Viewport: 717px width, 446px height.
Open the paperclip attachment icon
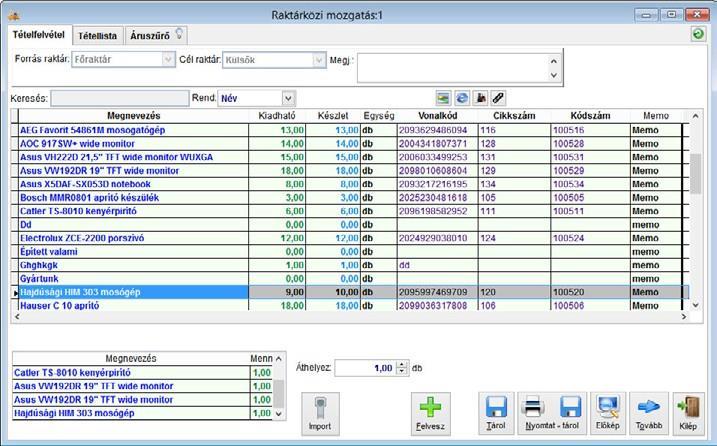[x=498, y=98]
